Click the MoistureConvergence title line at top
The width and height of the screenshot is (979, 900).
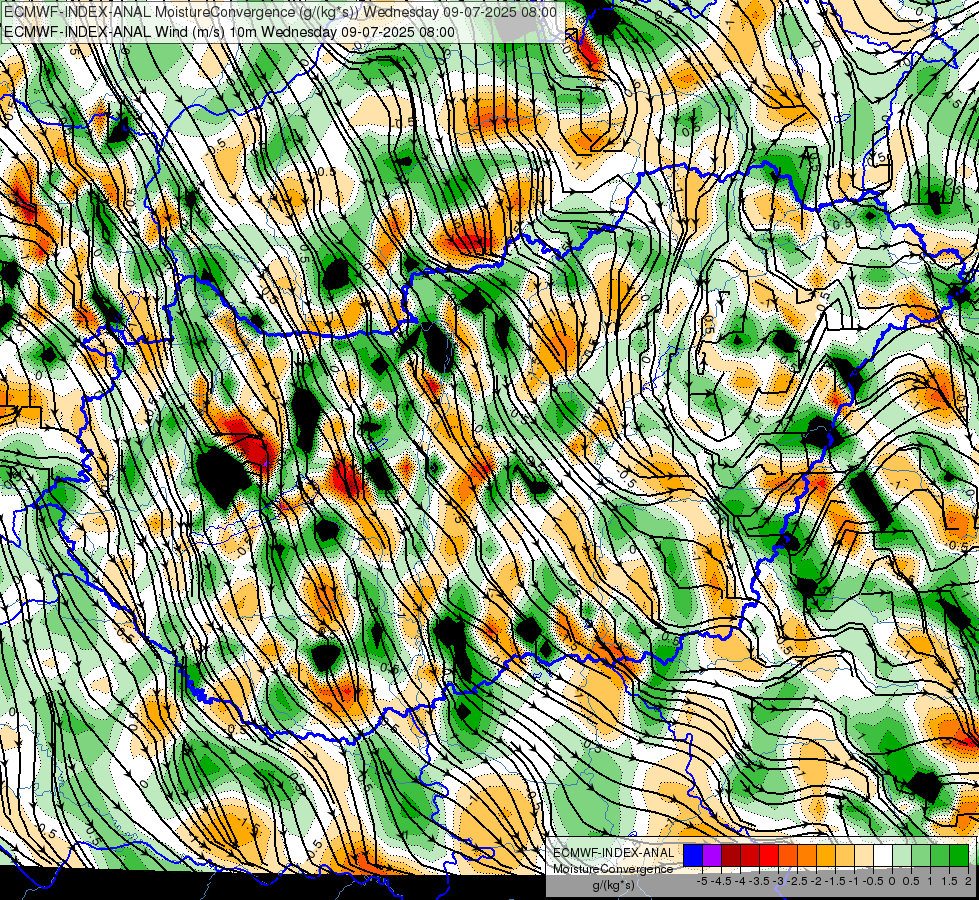[x=280, y=12]
